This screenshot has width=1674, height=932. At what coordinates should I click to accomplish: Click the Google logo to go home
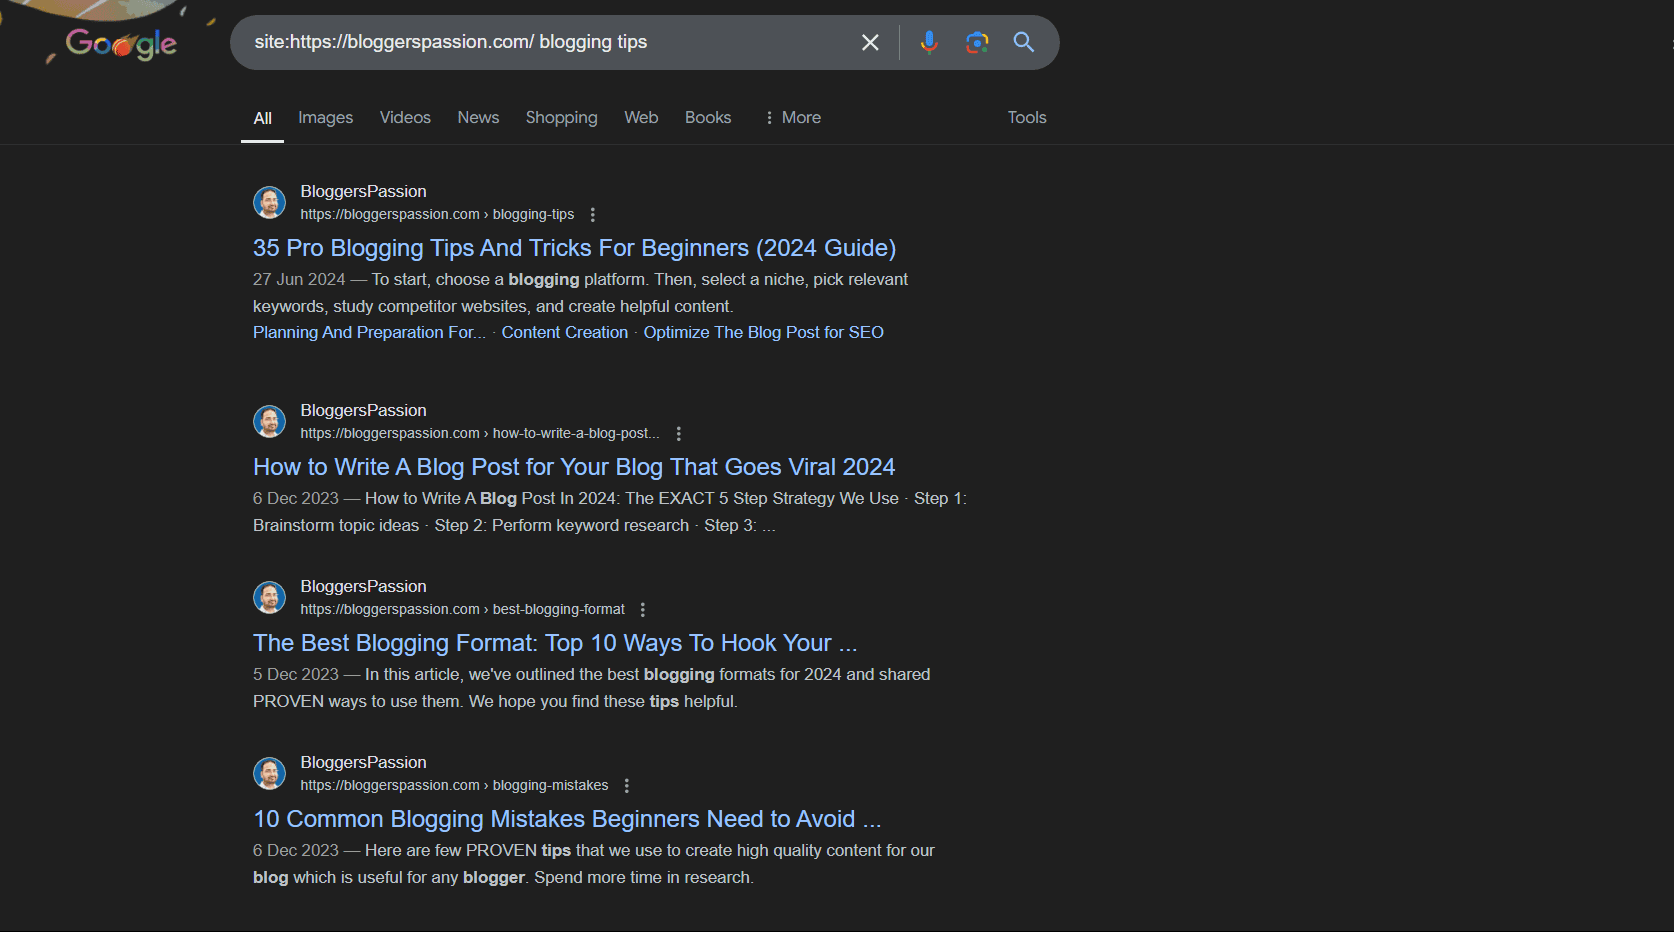pos(122,42)
